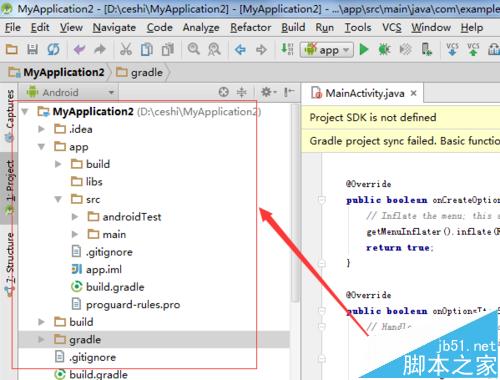
Task: Expand the .idea folder
Action: coord(41,129)
